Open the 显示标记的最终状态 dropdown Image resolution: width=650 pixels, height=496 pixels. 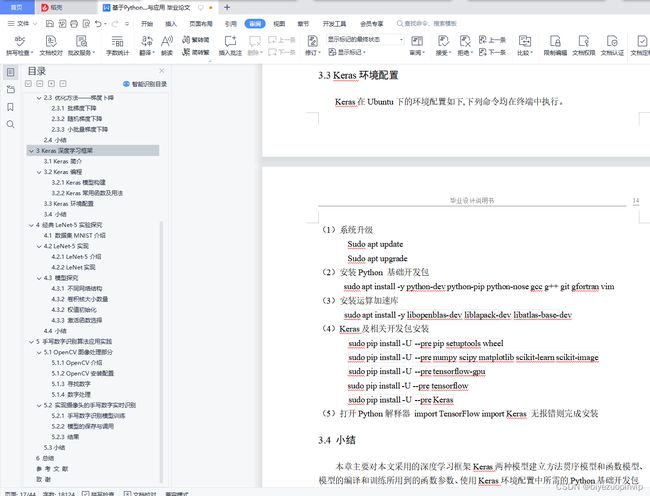point(365,39)
